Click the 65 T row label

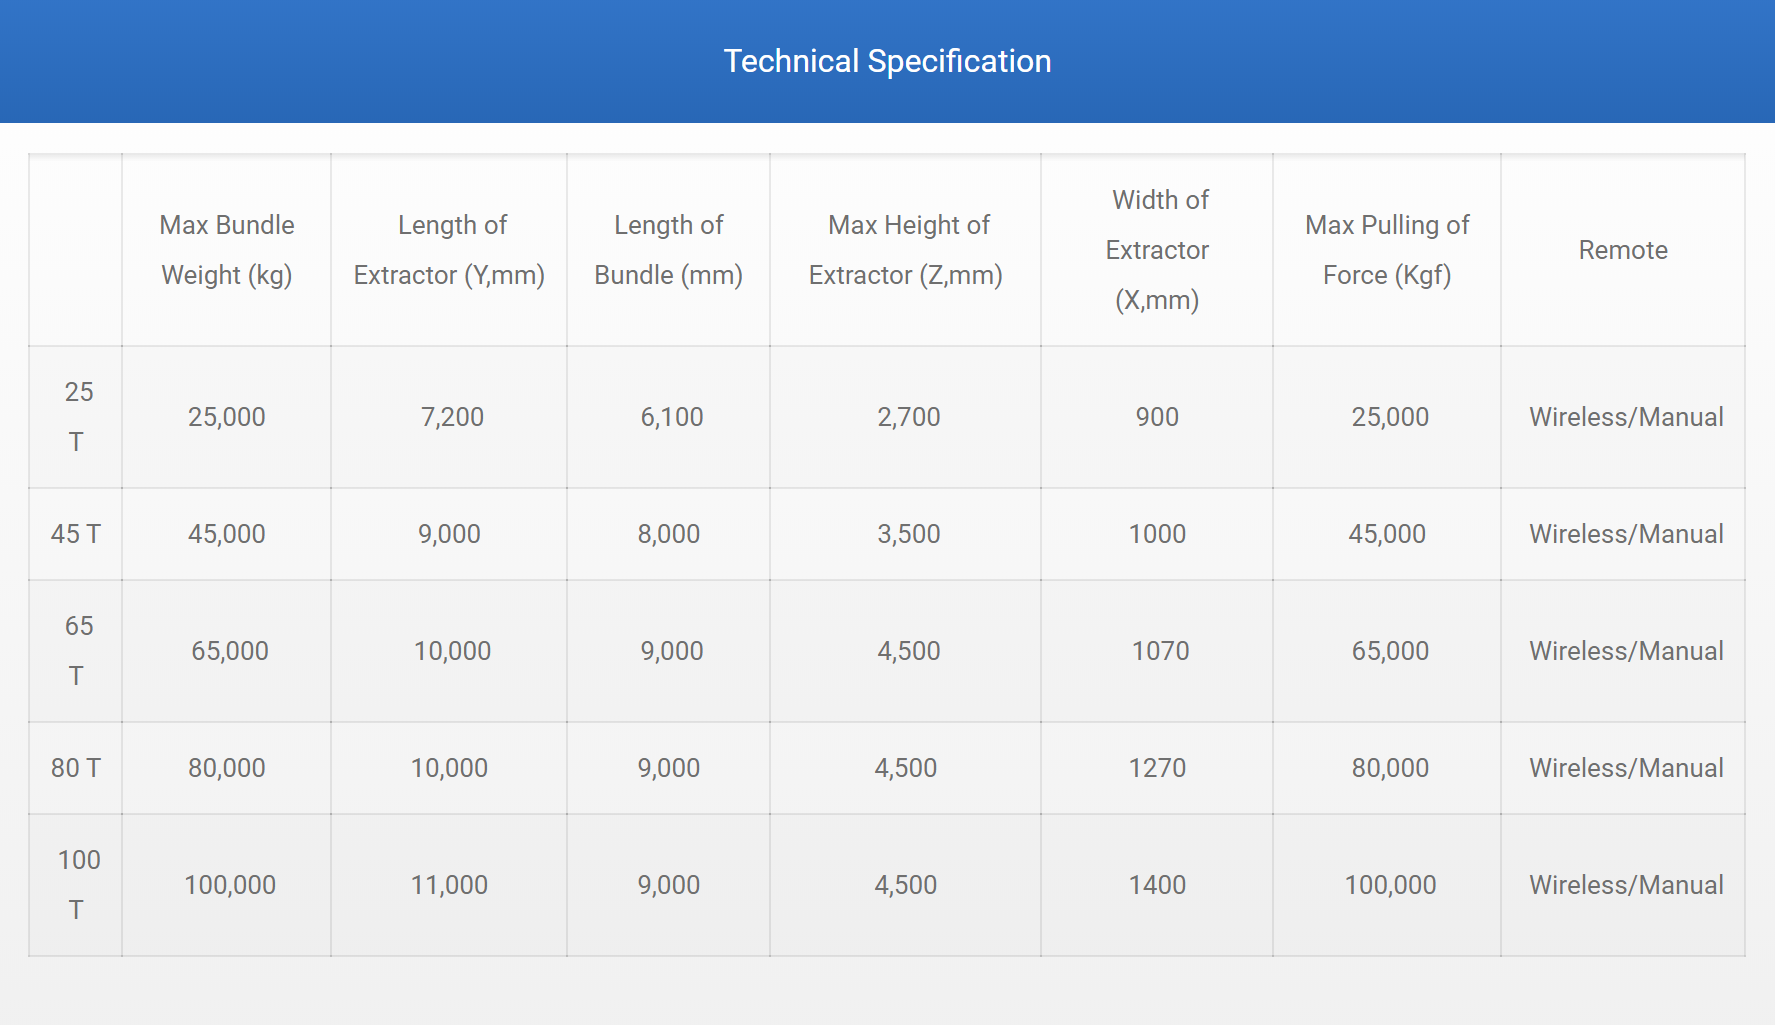(x=76, y=651)
